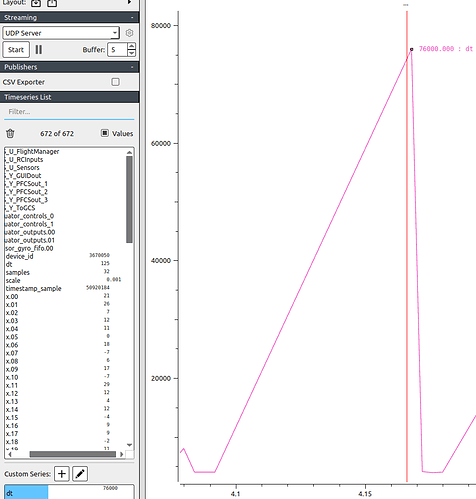Viewport: 476px width, 499px height.
Task: Open the UDP Server streaming dropdown
Action: tap(61, 33)
